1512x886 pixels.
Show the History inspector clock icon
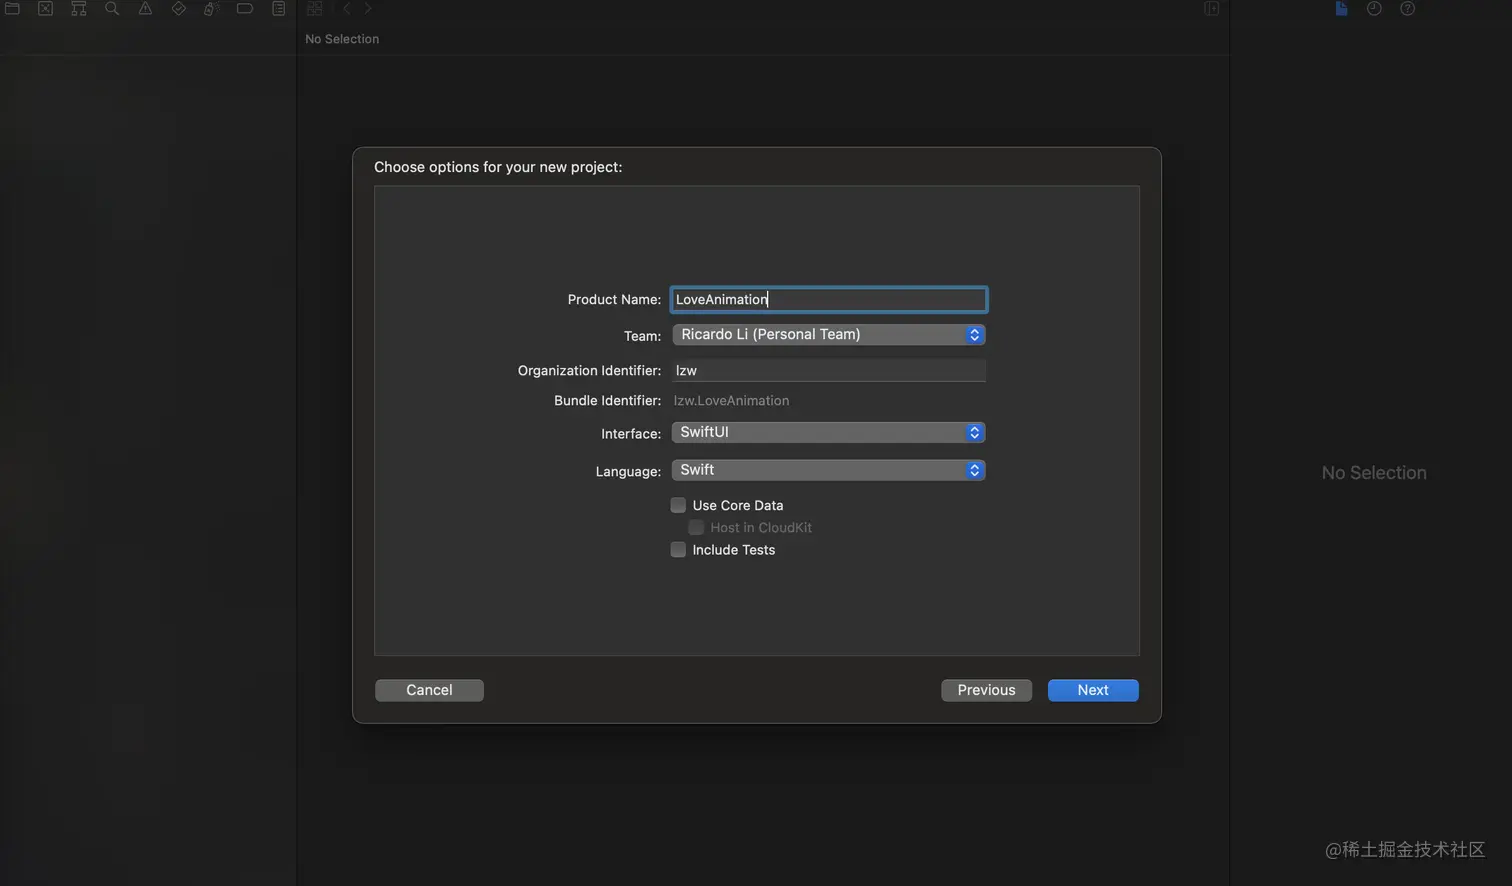click(1374, 9)
